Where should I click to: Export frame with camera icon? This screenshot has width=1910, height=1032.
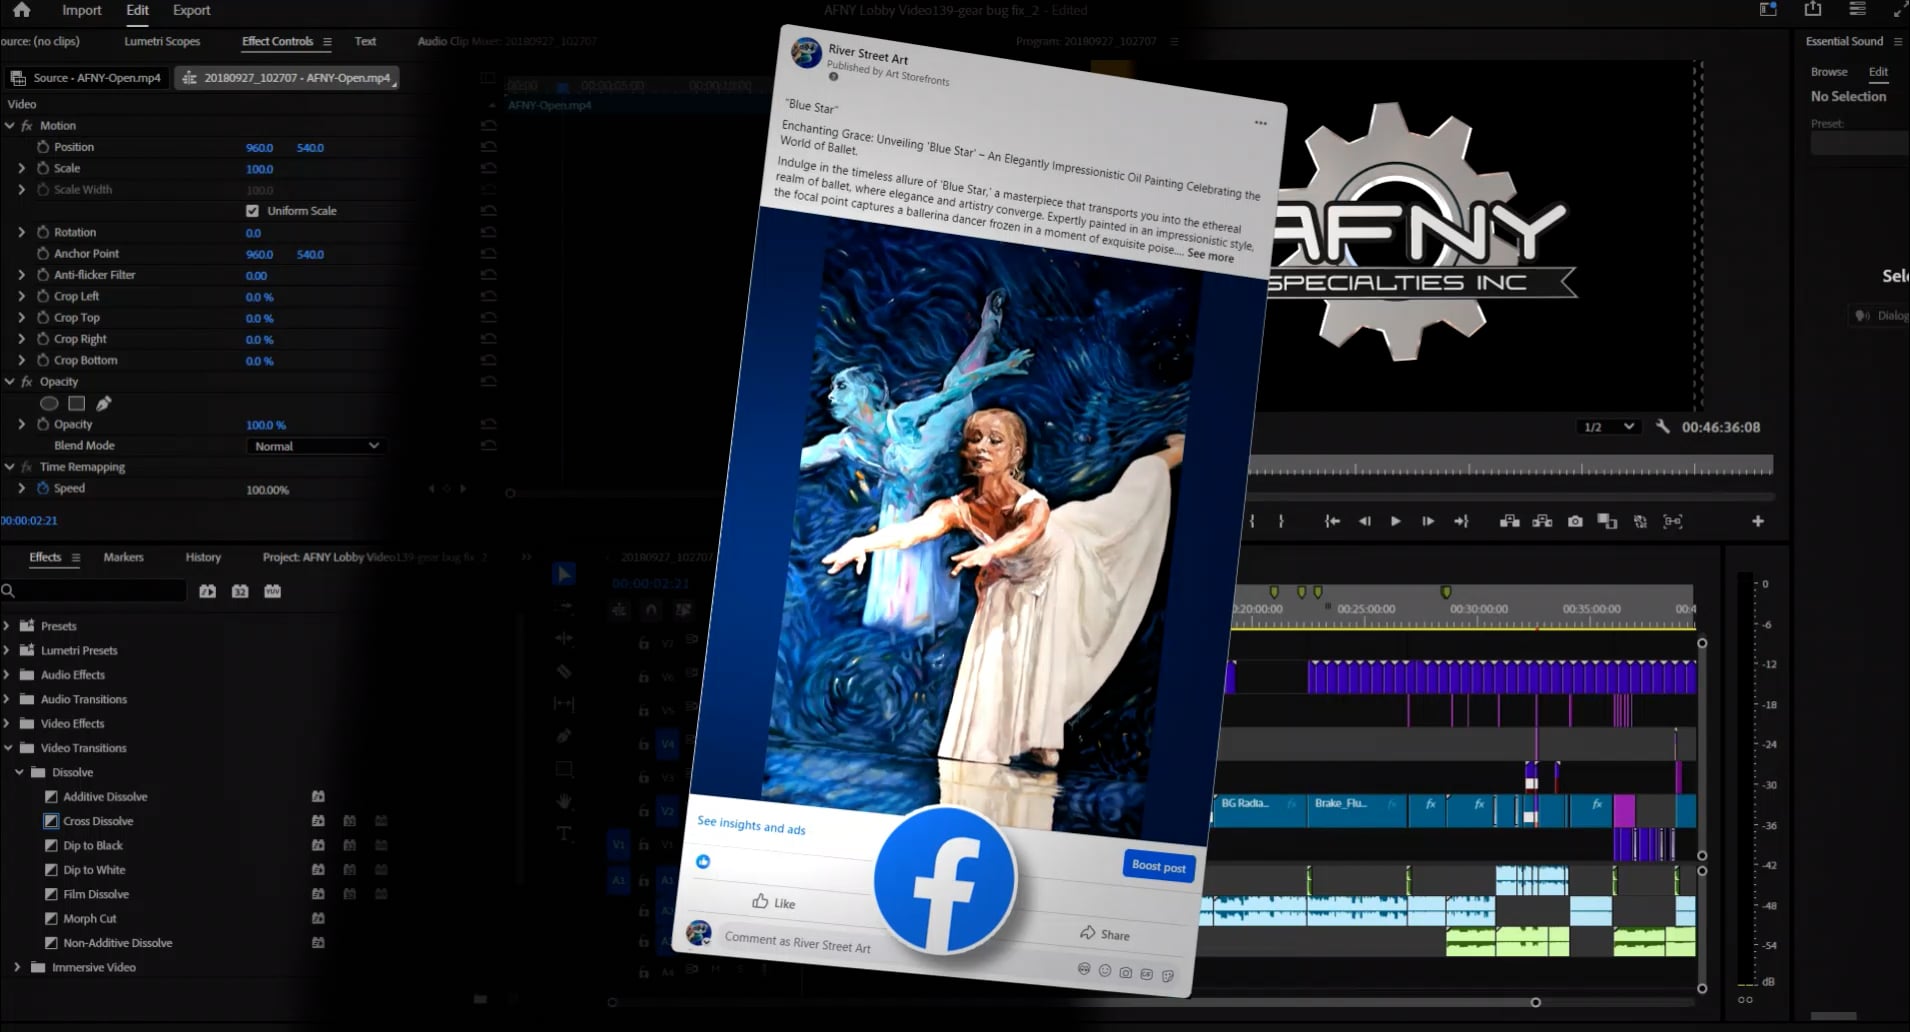(x=1575, y=521)
